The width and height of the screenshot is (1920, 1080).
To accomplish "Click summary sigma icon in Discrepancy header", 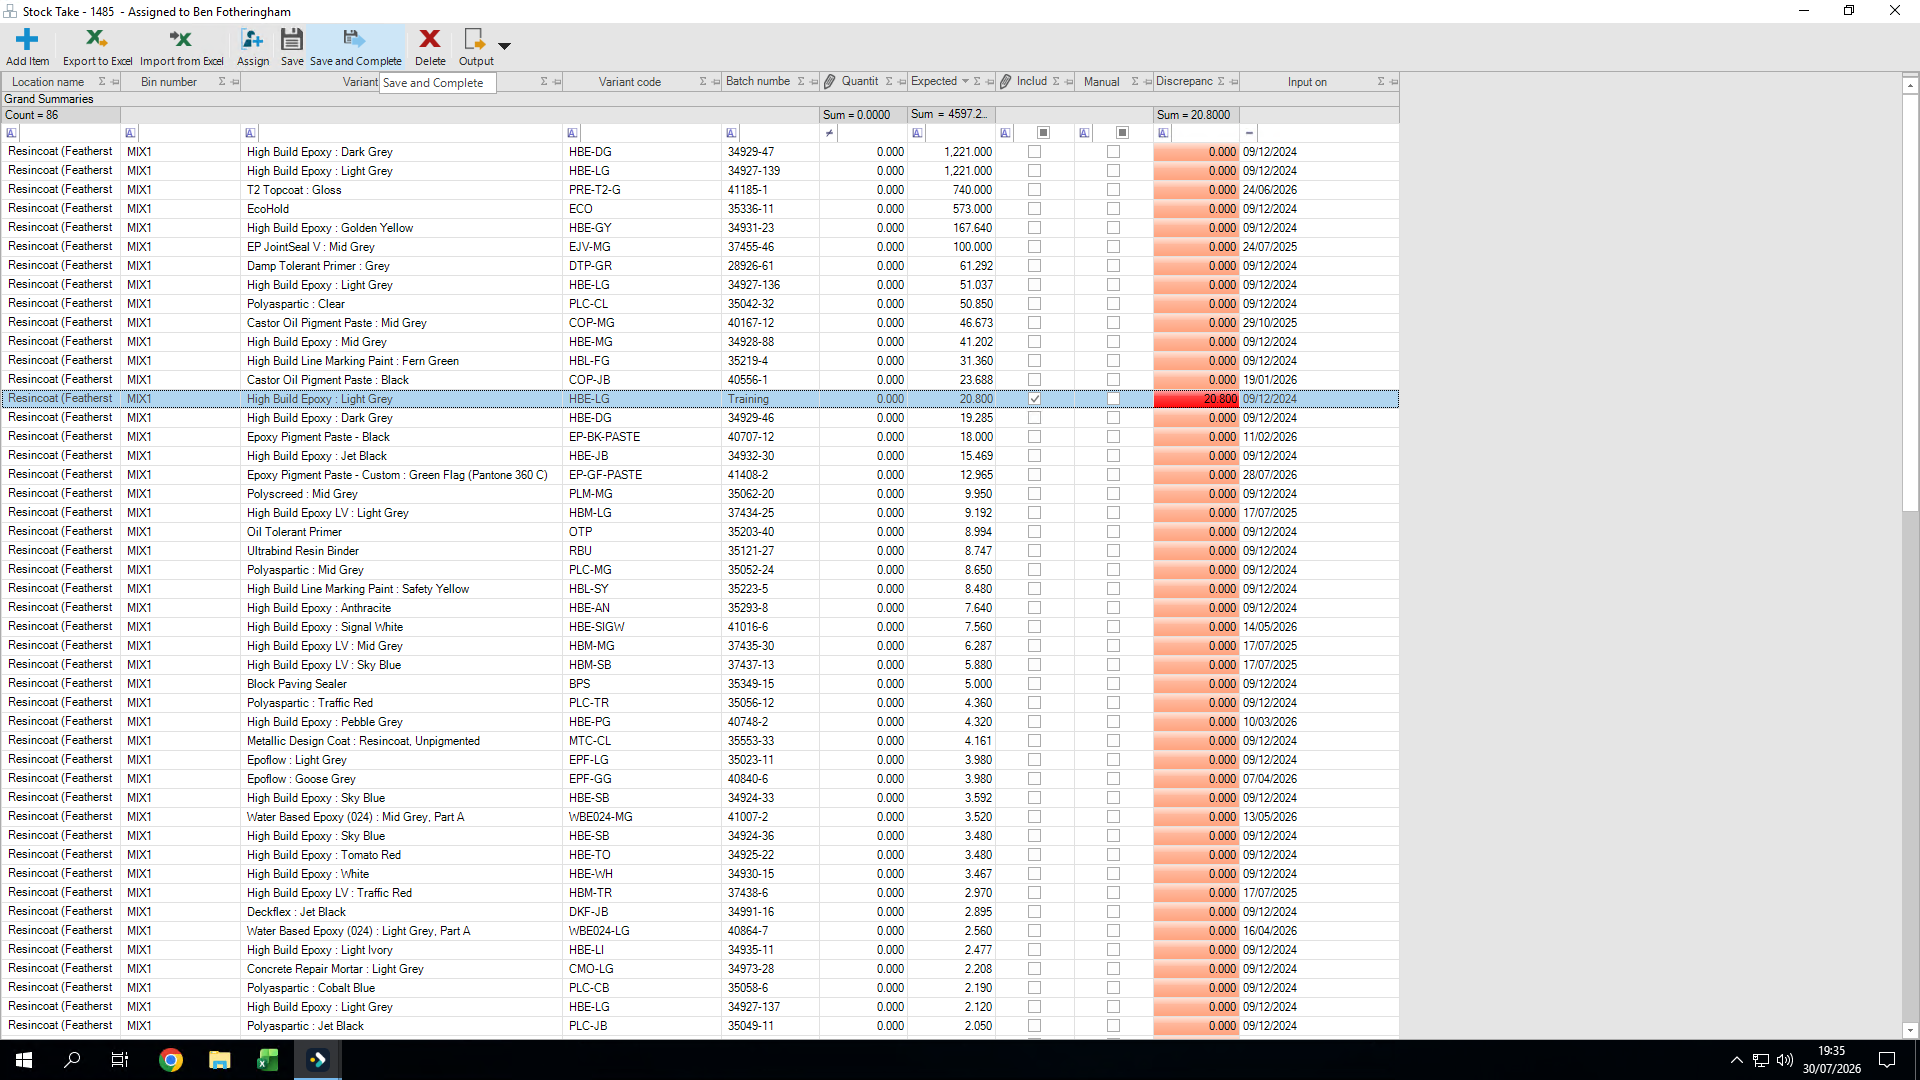I will (x=1221, y=82).
